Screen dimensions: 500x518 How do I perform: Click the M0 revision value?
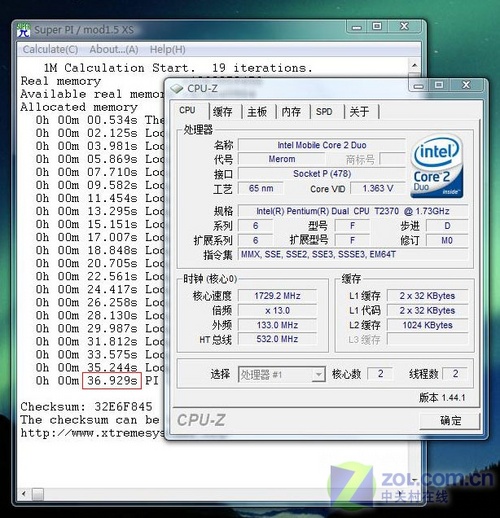tap(447, 241)
